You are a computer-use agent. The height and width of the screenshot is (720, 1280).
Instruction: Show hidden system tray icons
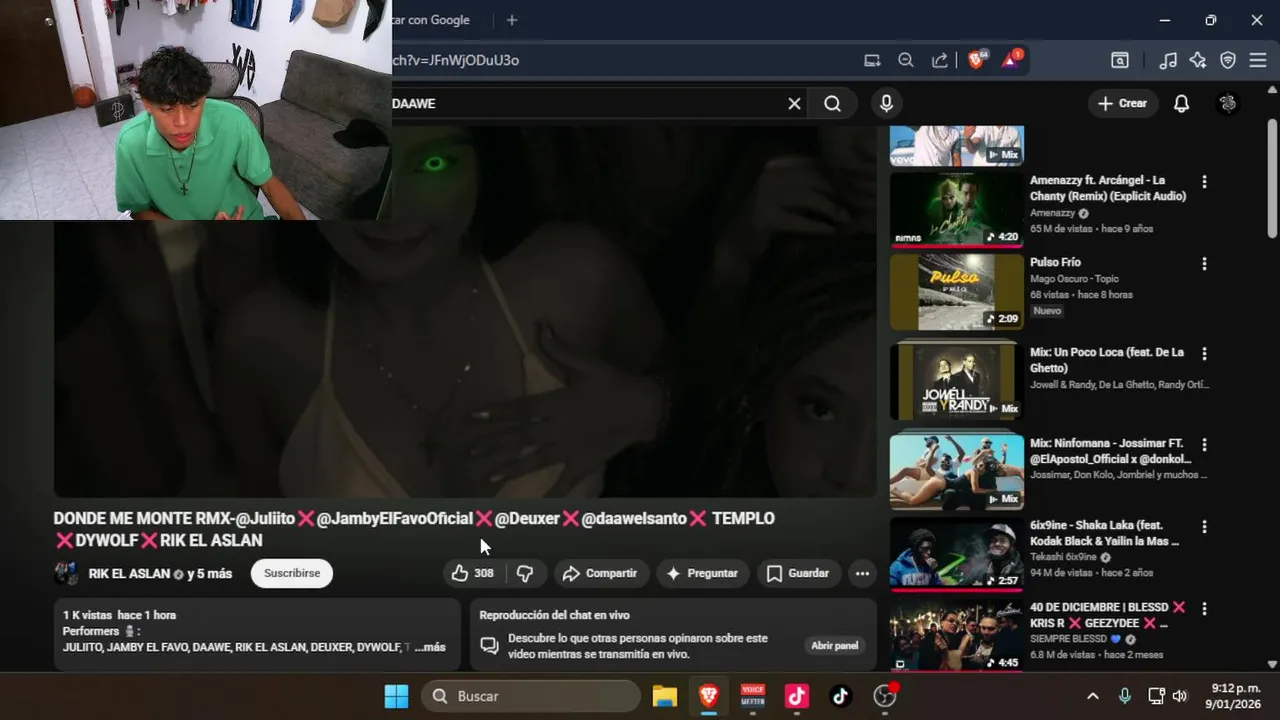tap(1092, 696)
